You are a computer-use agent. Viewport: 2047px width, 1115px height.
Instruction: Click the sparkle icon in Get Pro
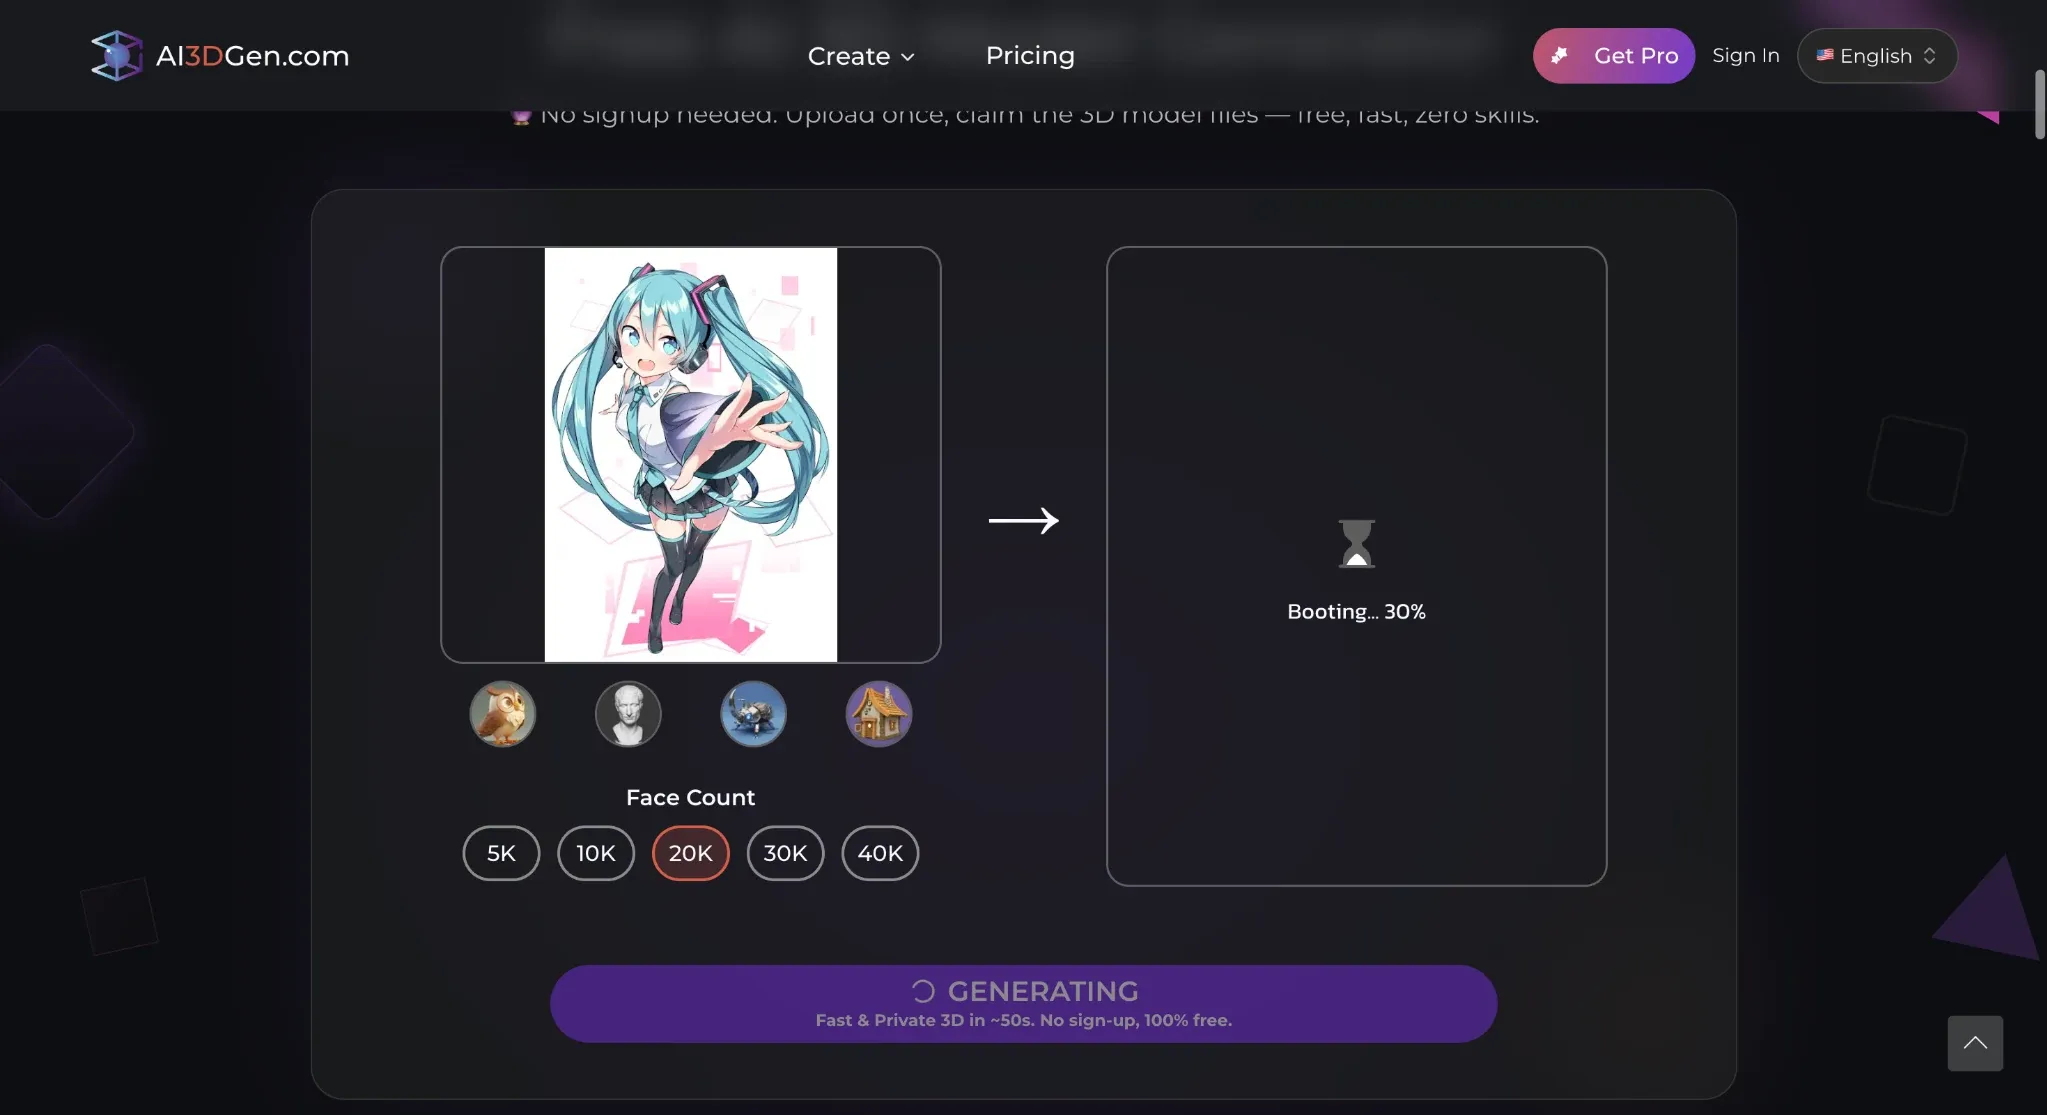pyautogui.click(x=1559, y=56)
